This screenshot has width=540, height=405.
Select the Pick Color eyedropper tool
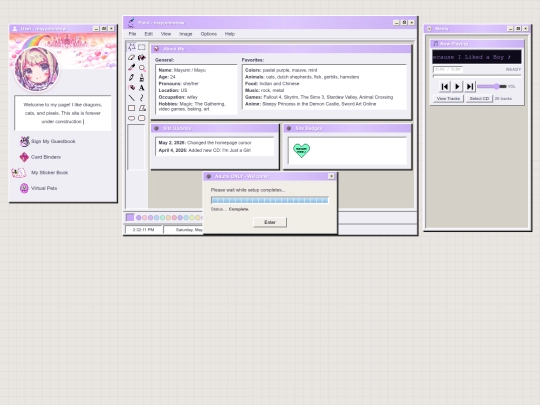132,68
